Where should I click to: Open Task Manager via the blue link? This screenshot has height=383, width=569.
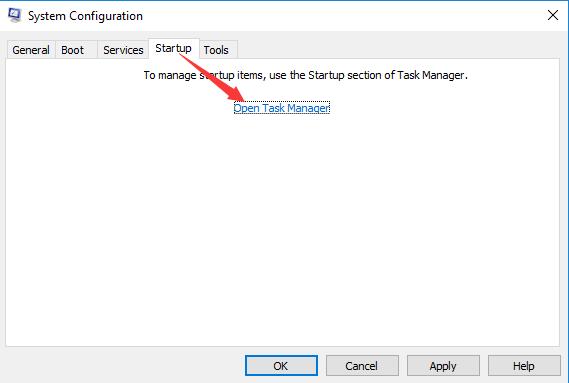(282, 108)
